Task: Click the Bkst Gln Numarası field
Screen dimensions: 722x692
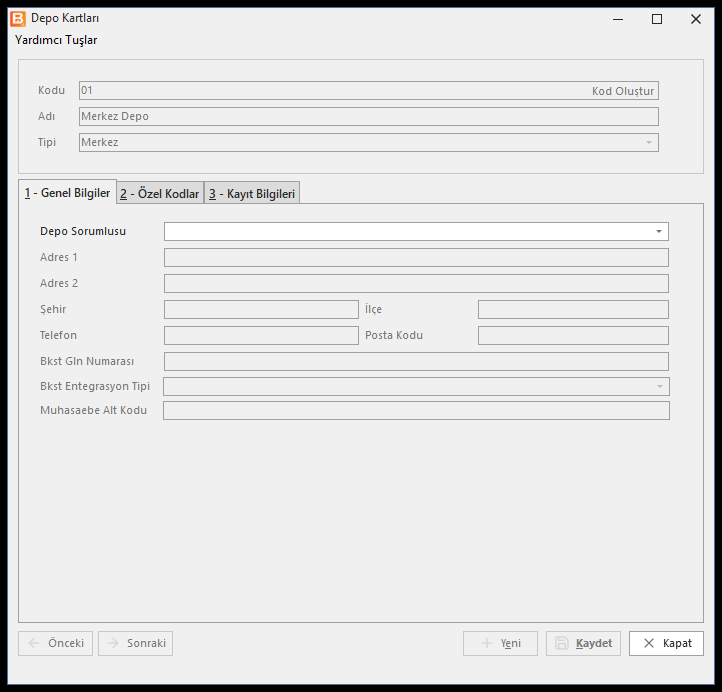Action: tap(416, 361)
